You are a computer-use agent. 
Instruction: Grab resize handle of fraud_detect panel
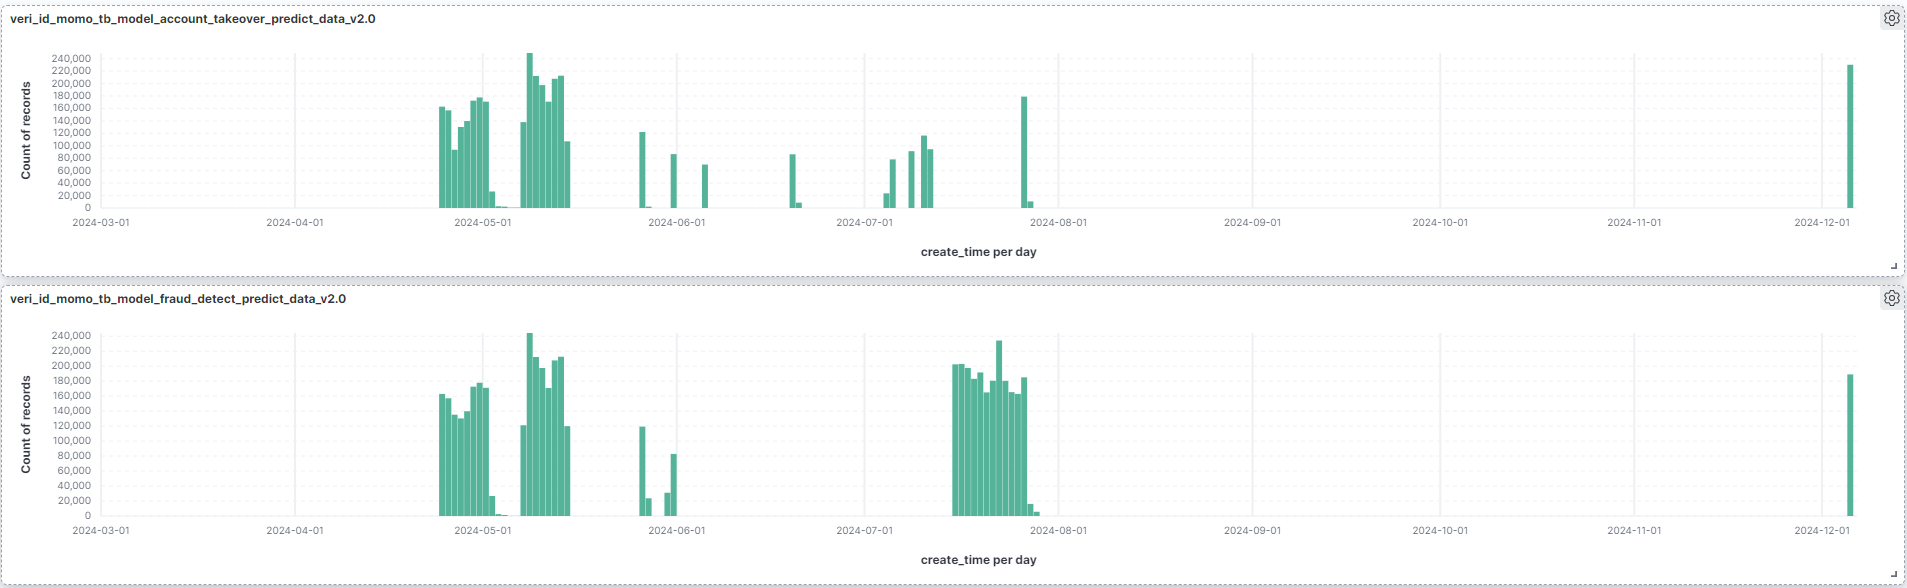coord(1894,574)
